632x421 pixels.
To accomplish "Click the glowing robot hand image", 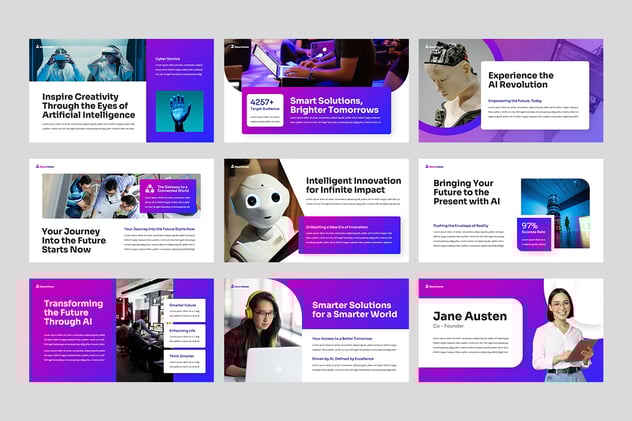I will (x=180, y=111).
